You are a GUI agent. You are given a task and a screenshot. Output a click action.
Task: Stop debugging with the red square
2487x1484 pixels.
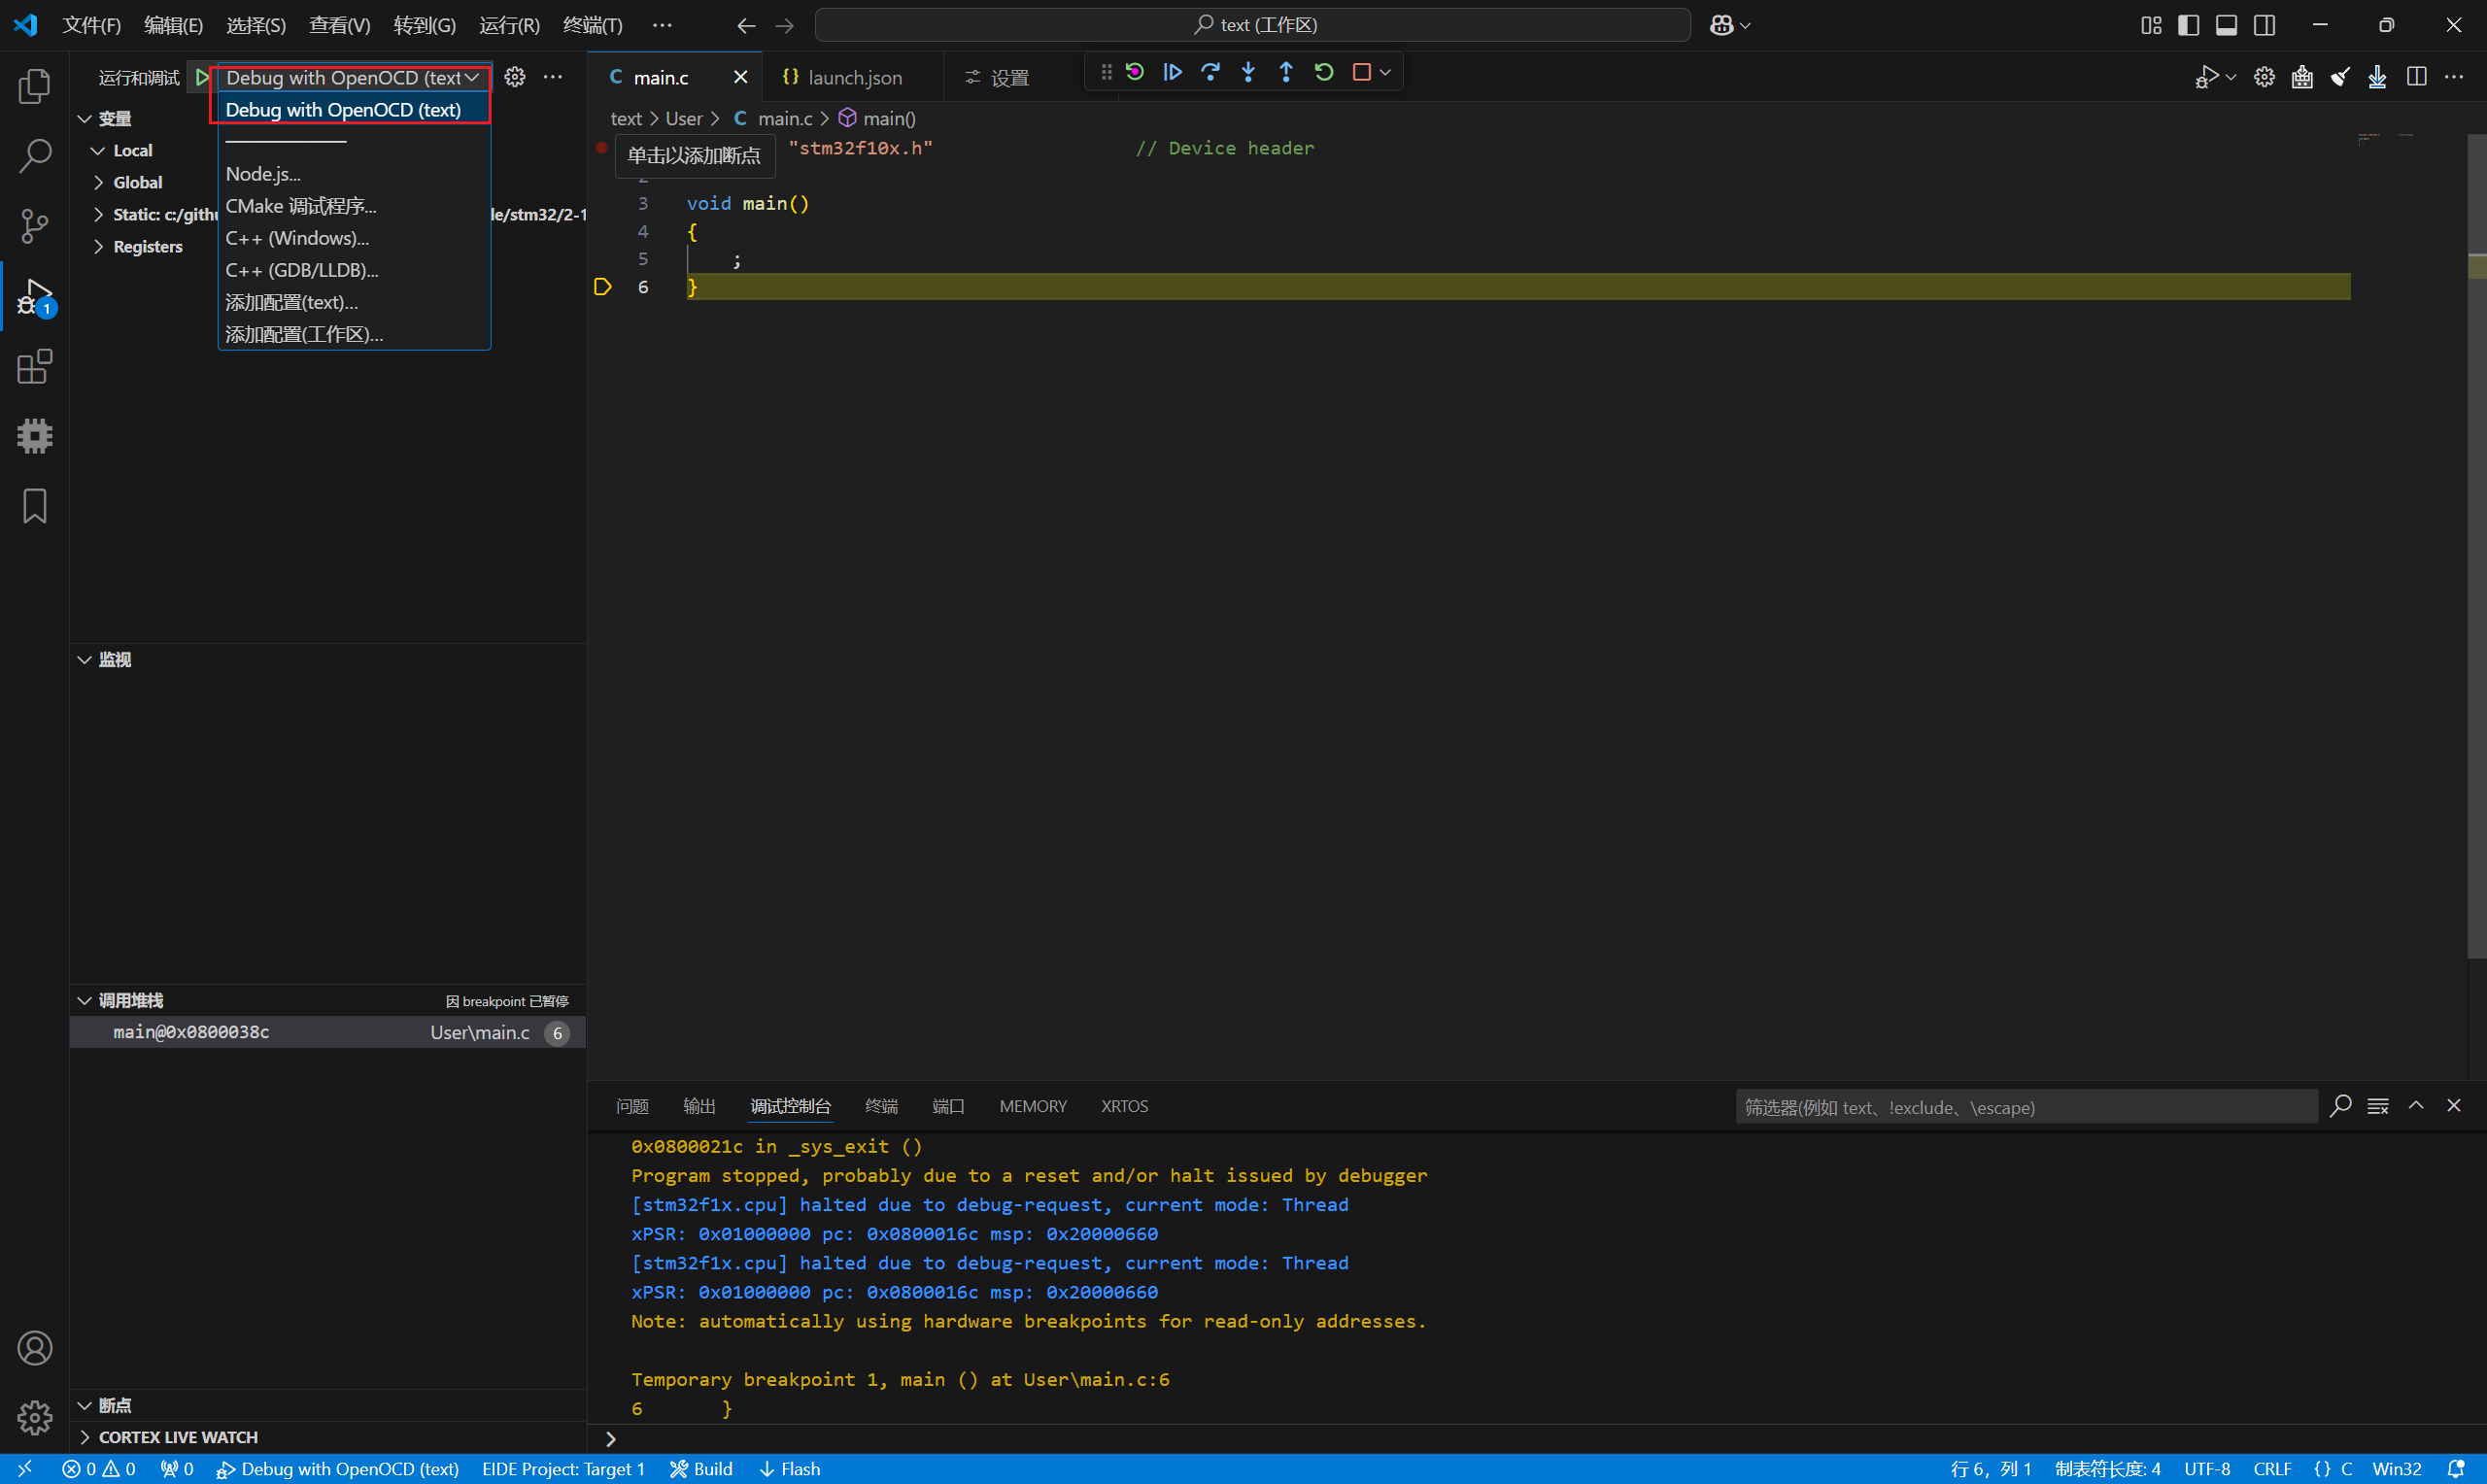coord(1361,72)
